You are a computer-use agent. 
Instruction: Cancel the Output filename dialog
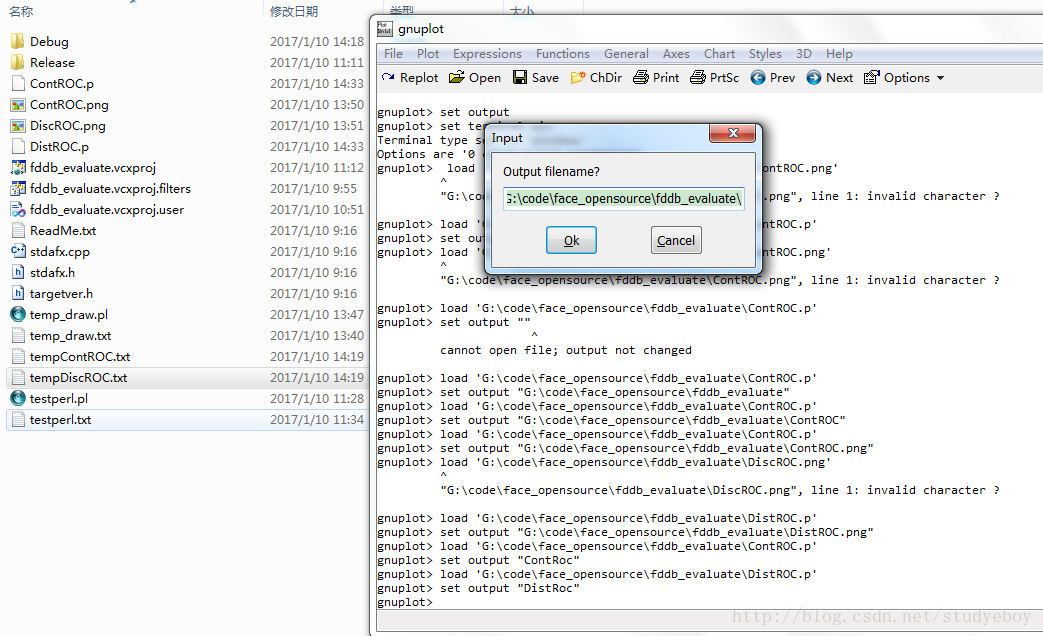pyautogui.click(x=676, y=240)
